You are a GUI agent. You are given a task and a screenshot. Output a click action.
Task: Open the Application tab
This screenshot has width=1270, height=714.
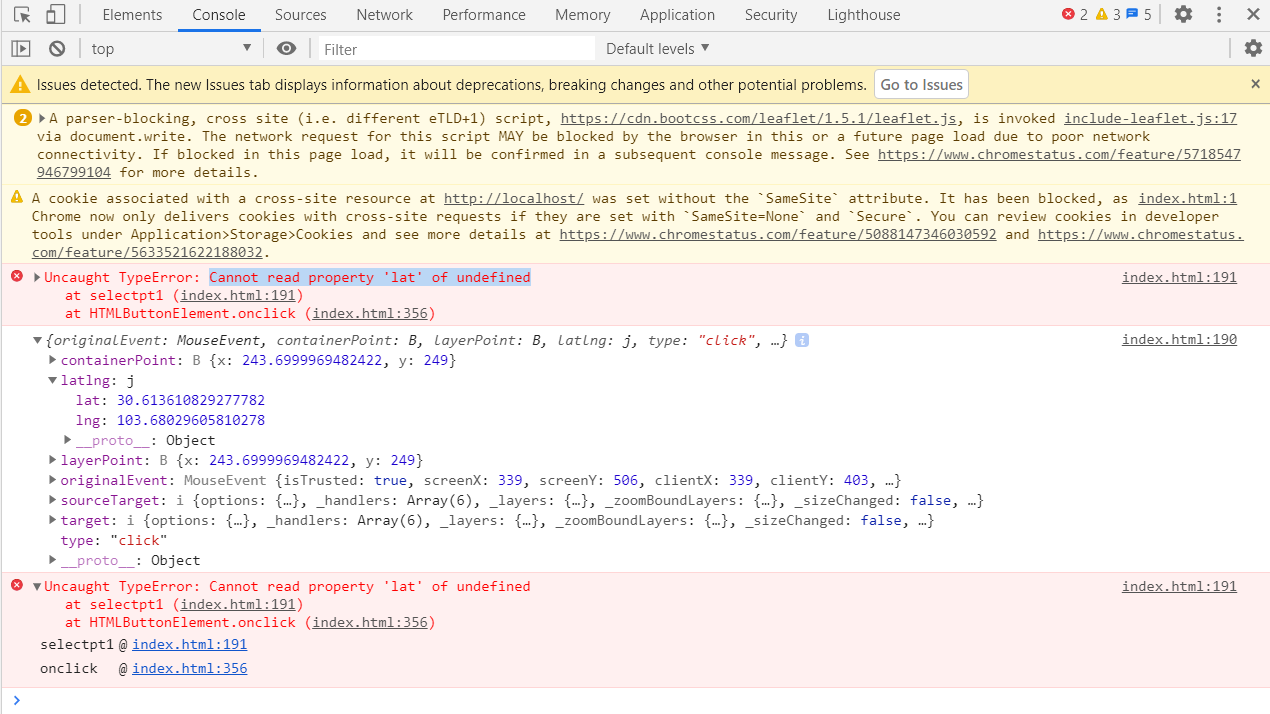pyautogui.click(x=677, y=15)
